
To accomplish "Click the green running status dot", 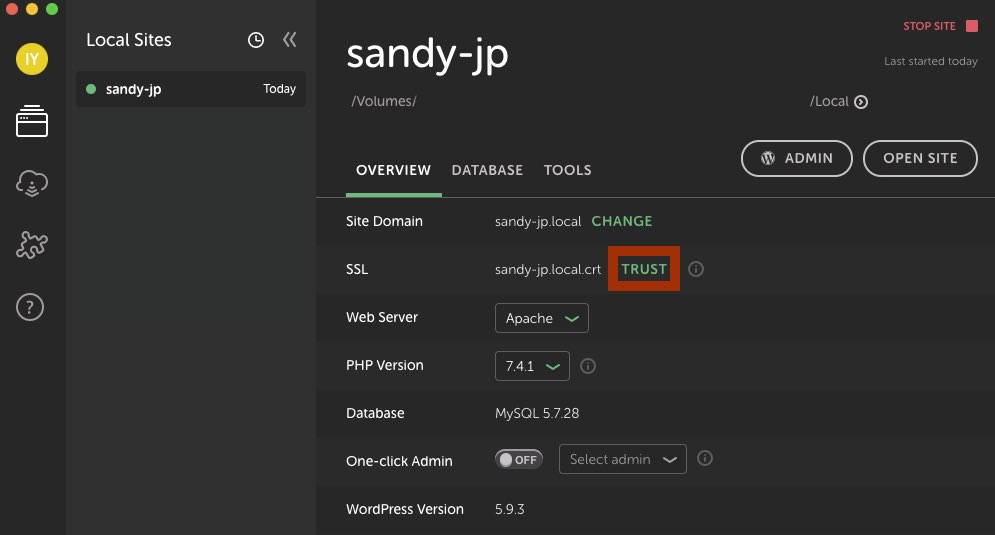I will [91, 89].
